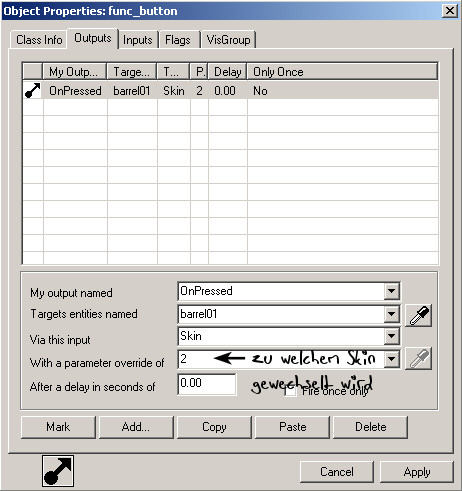462x491 pixels.
Task: Click the output arrow icon in the OnPressed row
Action: pyautogui.click(x=33, y=90)
